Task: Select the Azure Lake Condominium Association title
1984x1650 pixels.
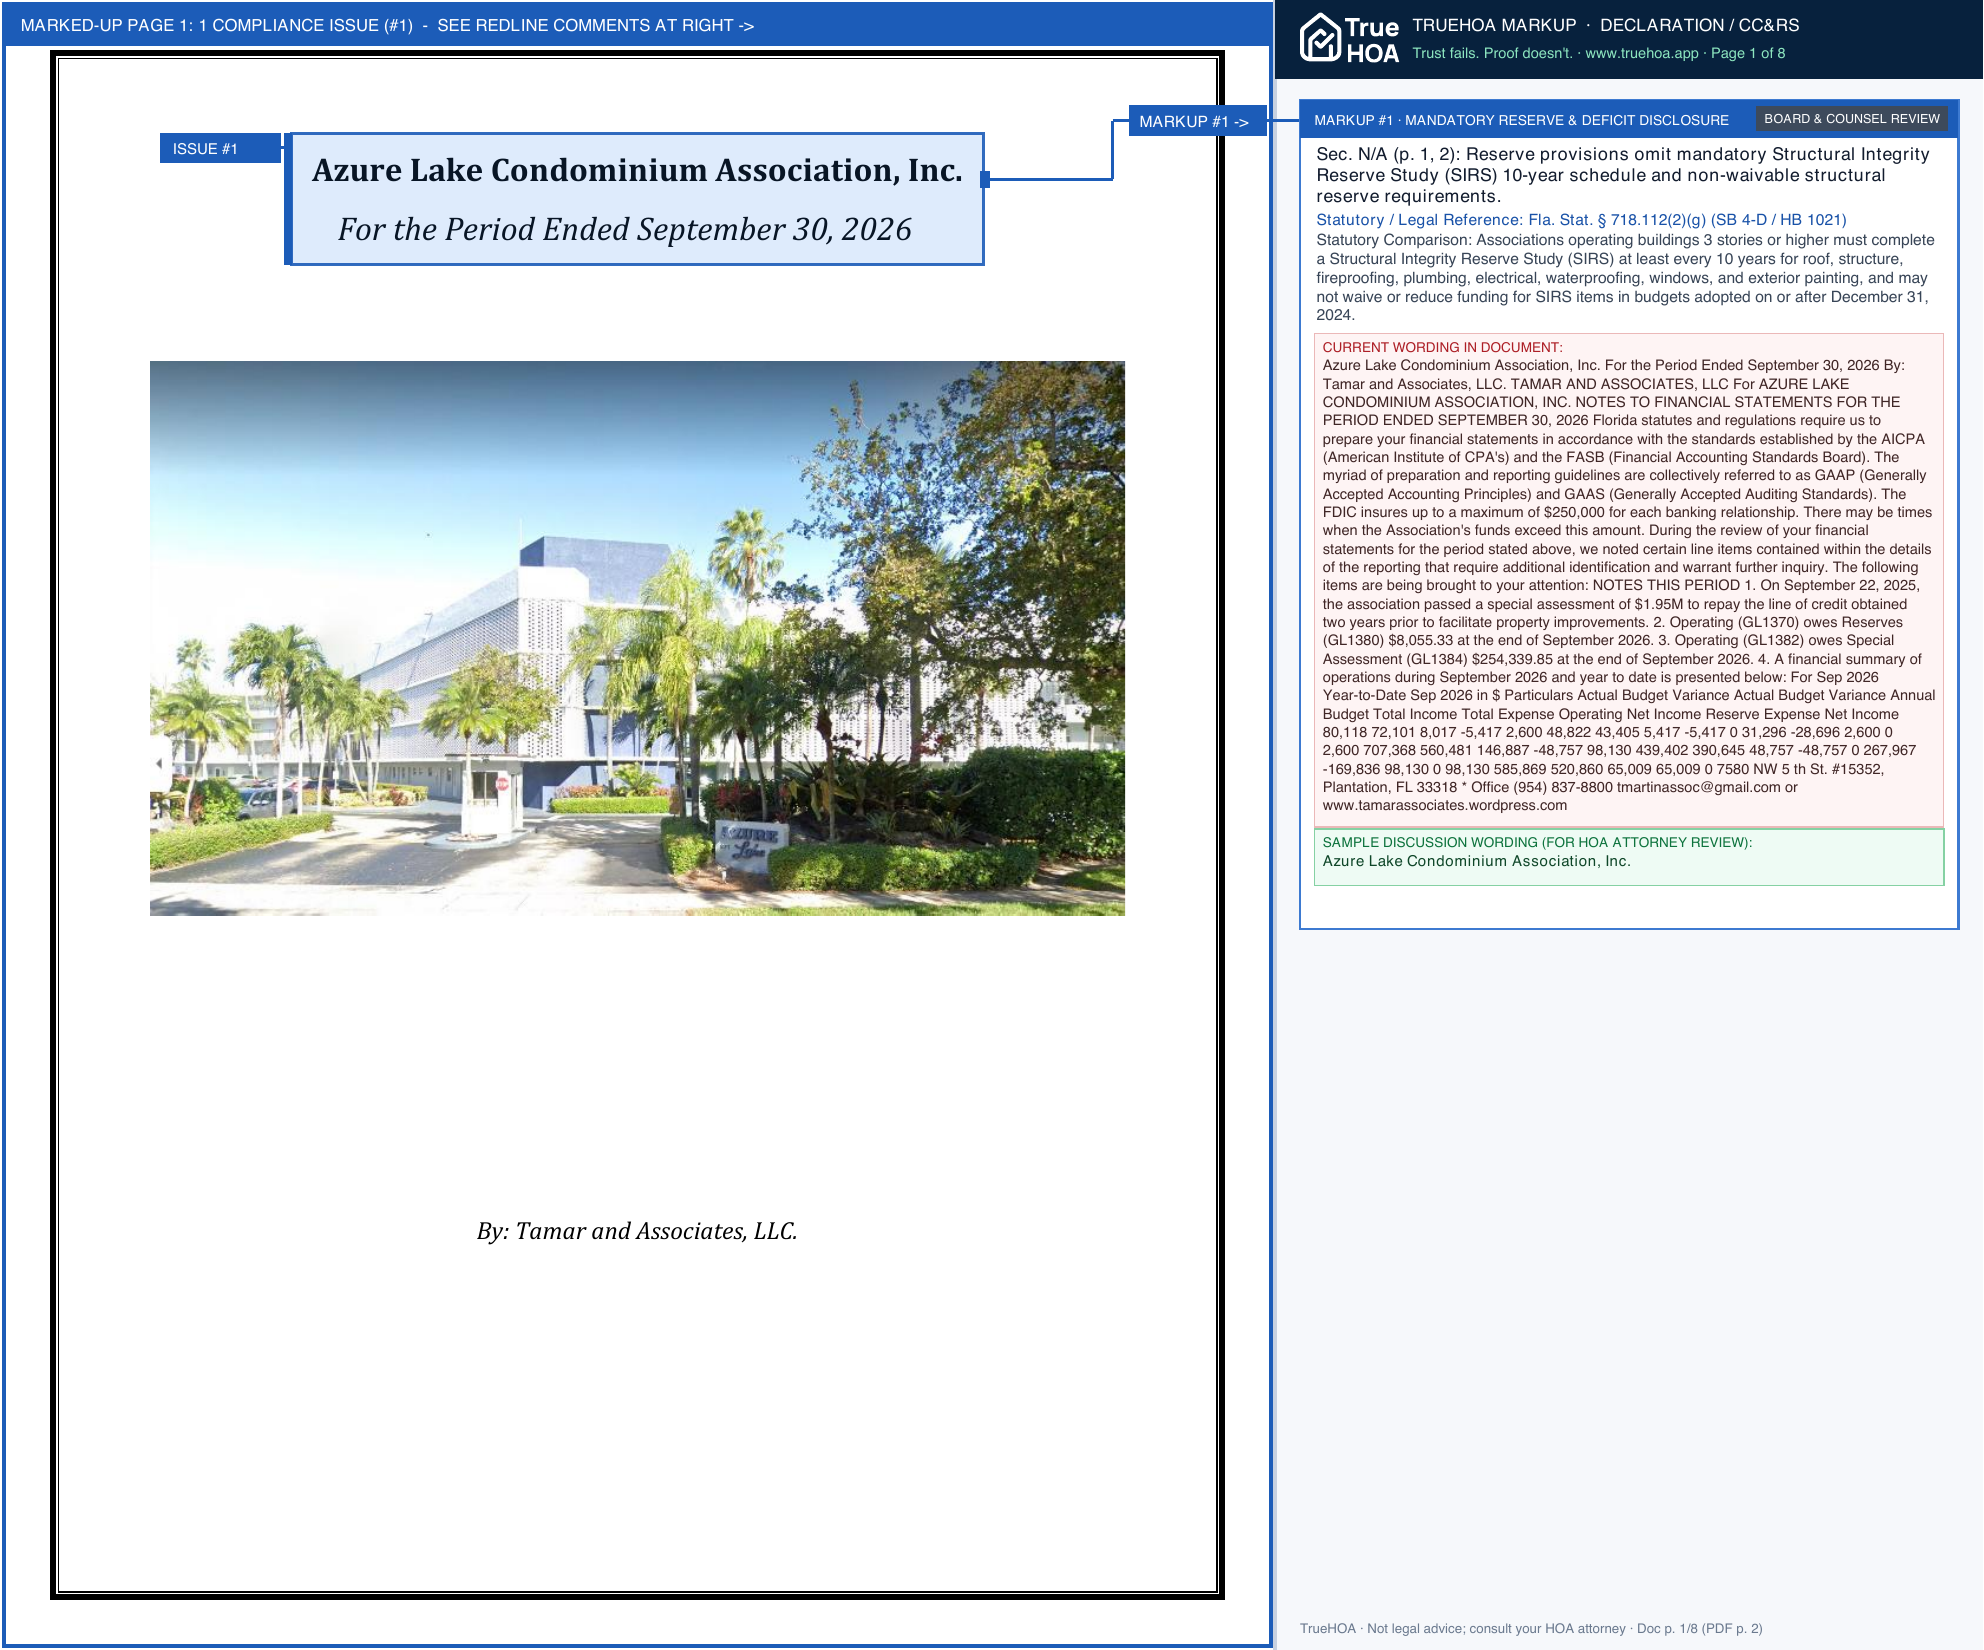Action: pyautogui.click(x=637, y=170)
